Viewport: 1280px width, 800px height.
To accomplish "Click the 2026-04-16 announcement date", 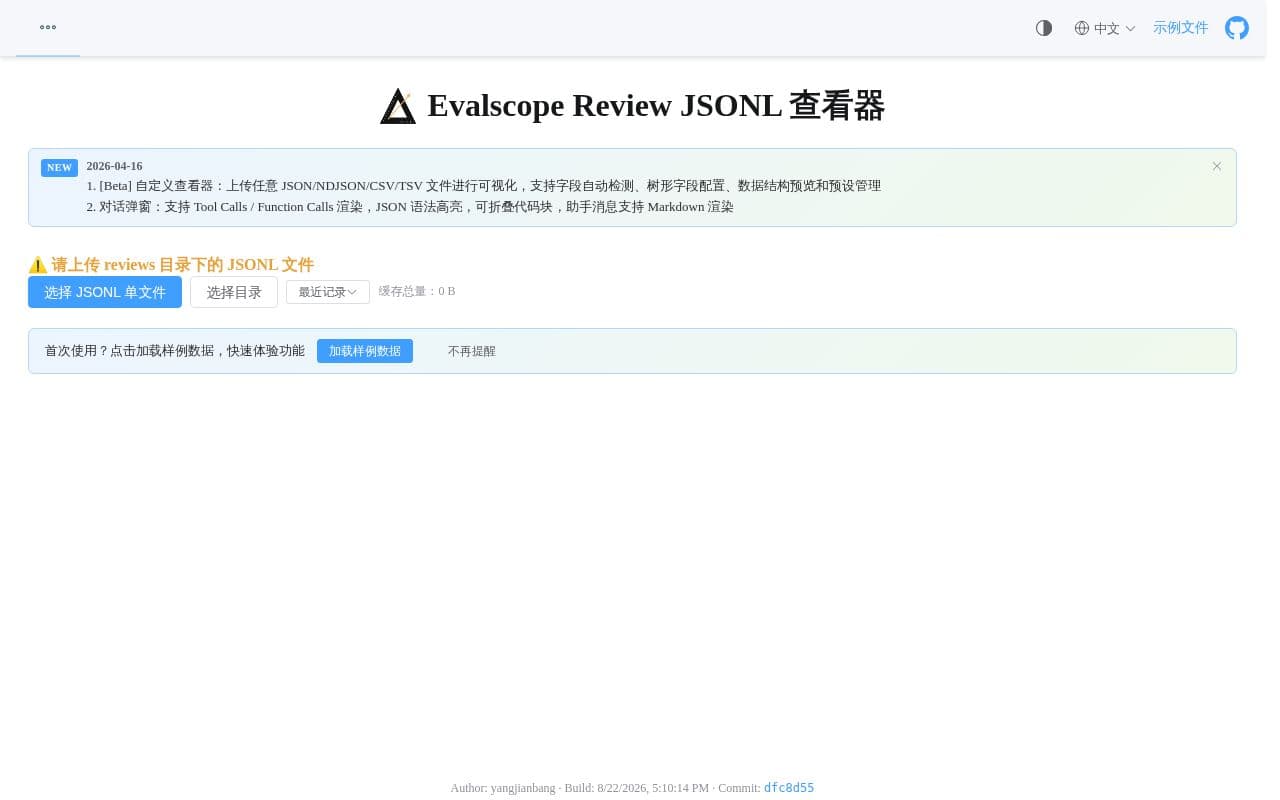I will (x=114, y=166).
